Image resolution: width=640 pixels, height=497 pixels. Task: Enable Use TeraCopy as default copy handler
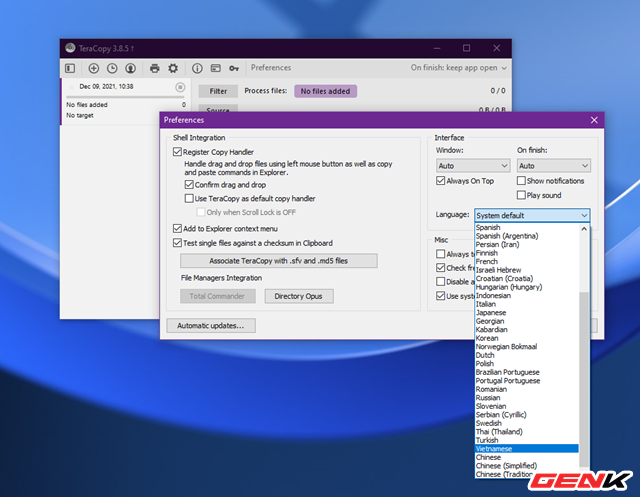(189, 198)
